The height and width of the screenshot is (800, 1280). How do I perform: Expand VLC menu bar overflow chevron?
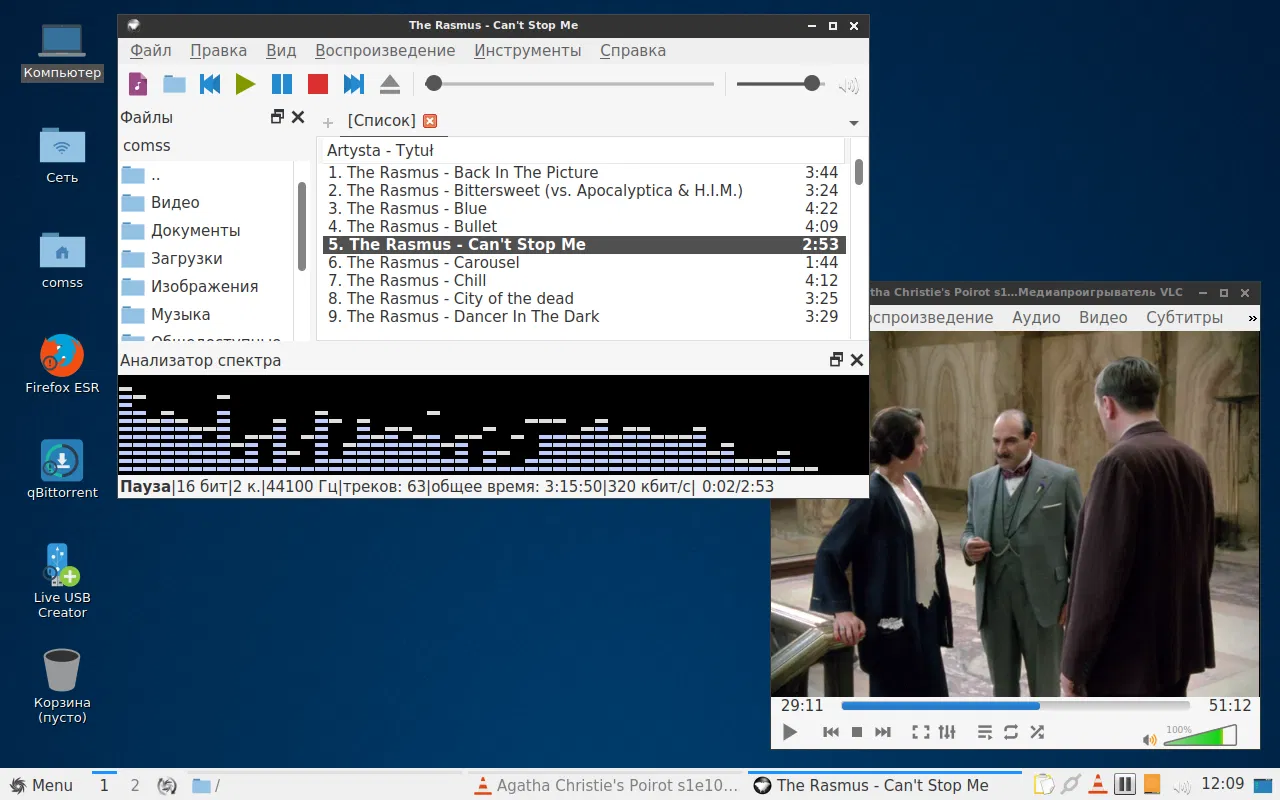[x=1252, y=318]
